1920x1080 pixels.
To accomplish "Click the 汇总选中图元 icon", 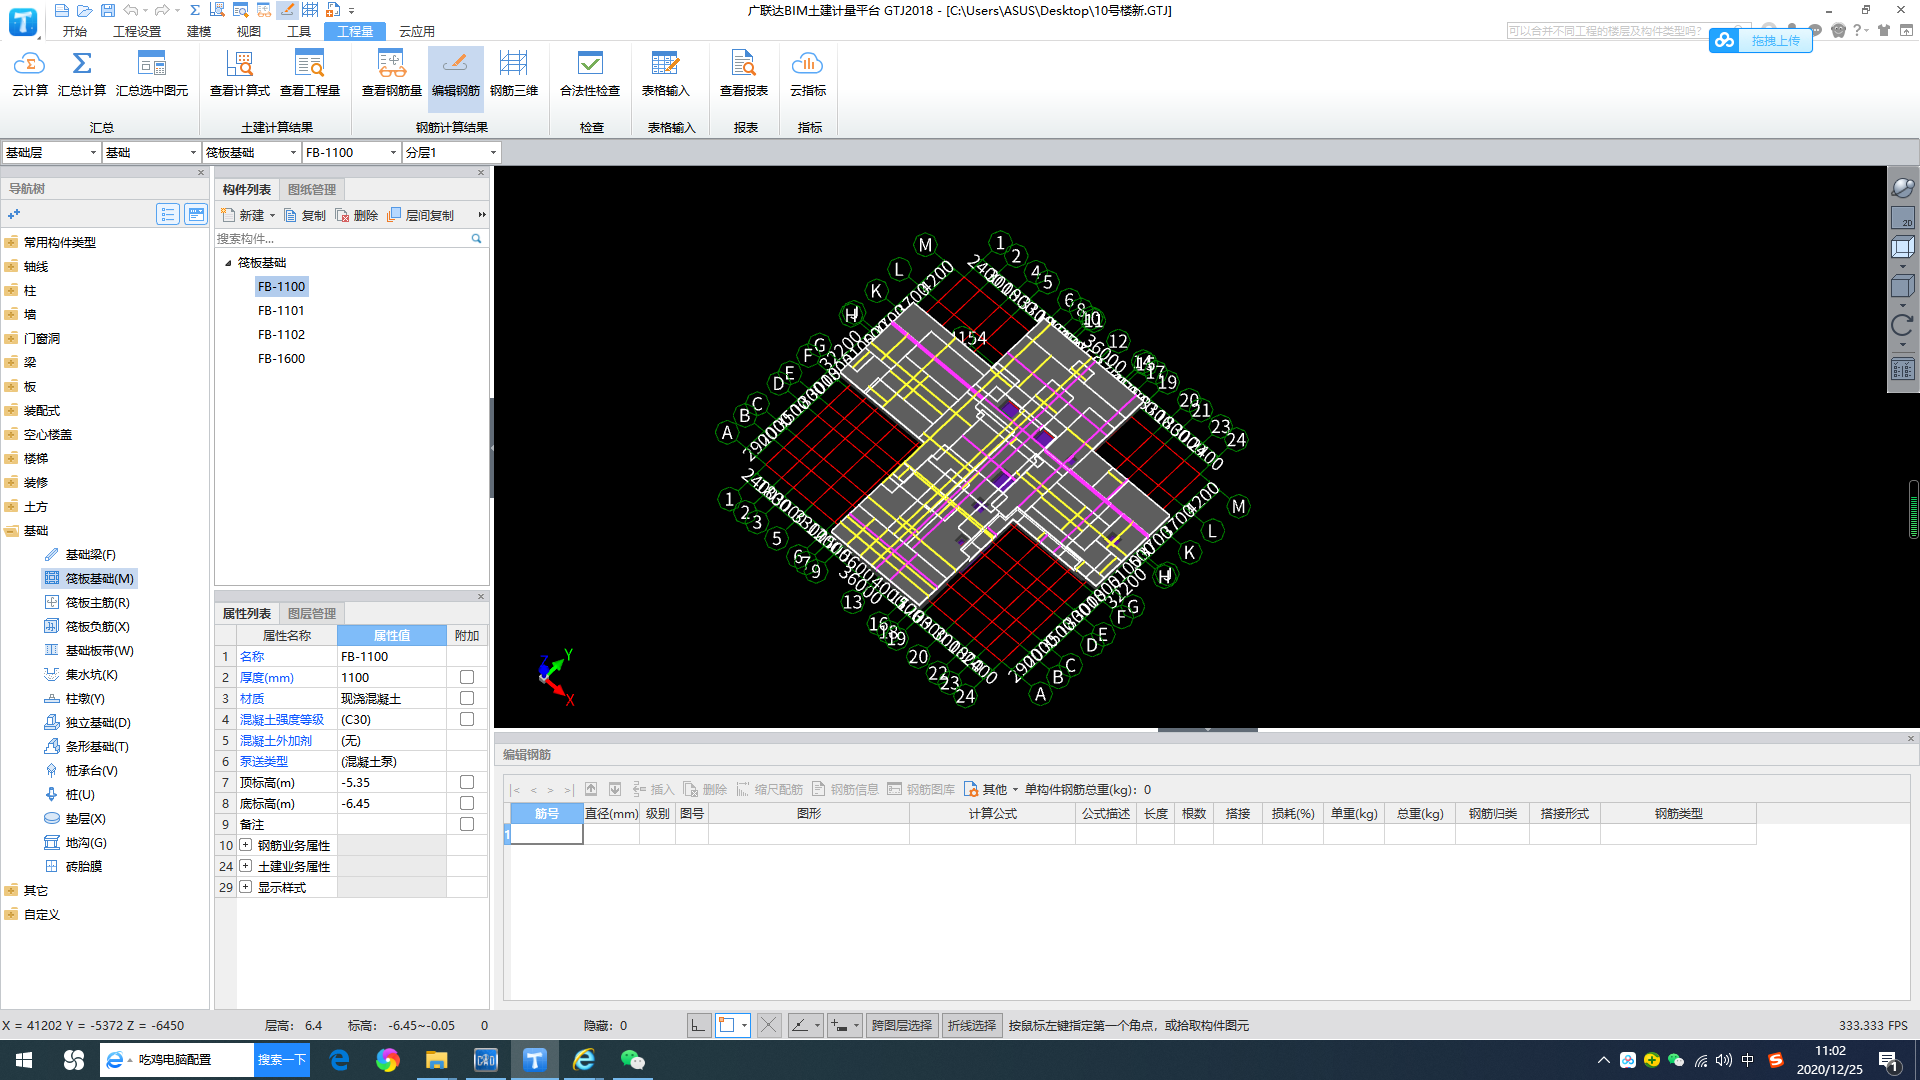I will point(152,74).
